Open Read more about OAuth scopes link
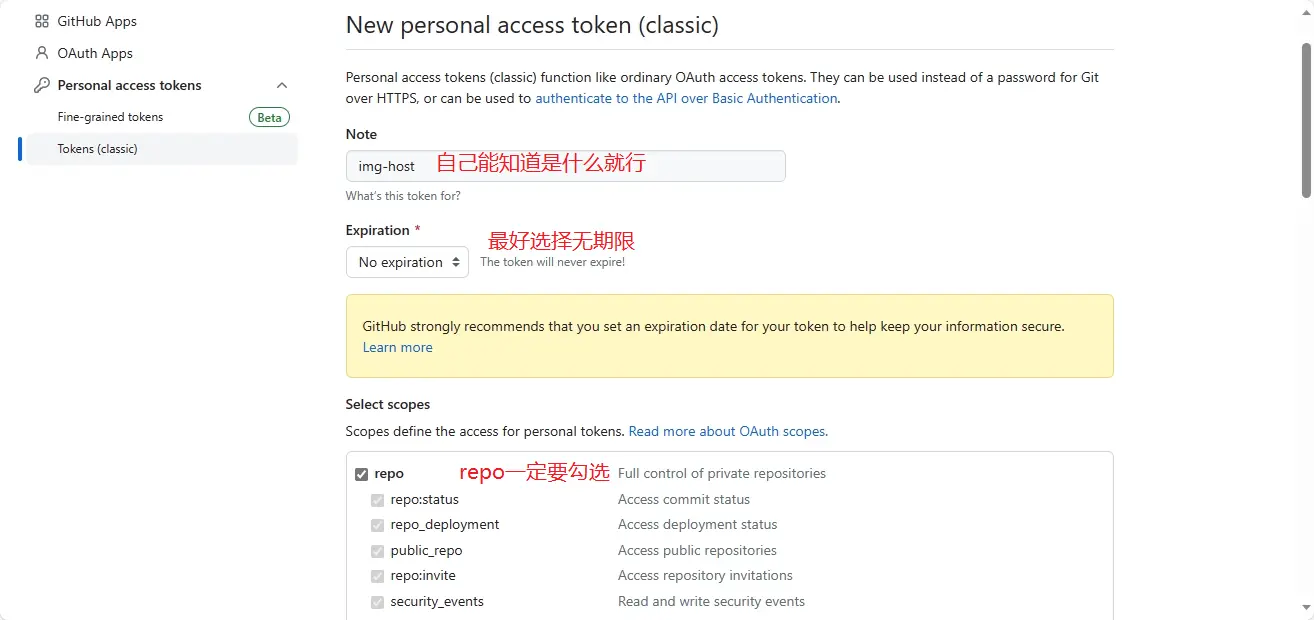Screen dimensions: 1314x620 click(x=728, y=431)
